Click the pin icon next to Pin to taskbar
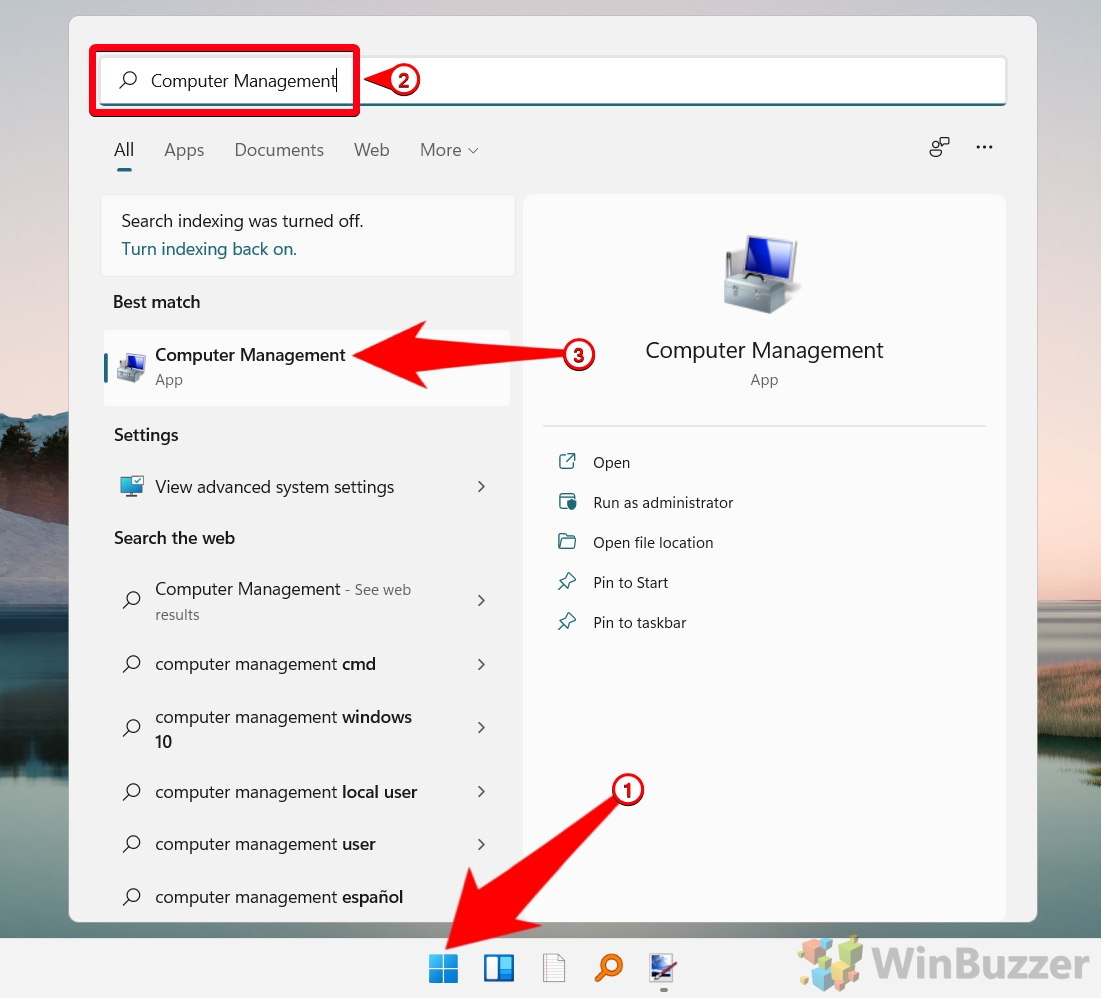Viewport: 1101px width, 998px height. [567, 622]
